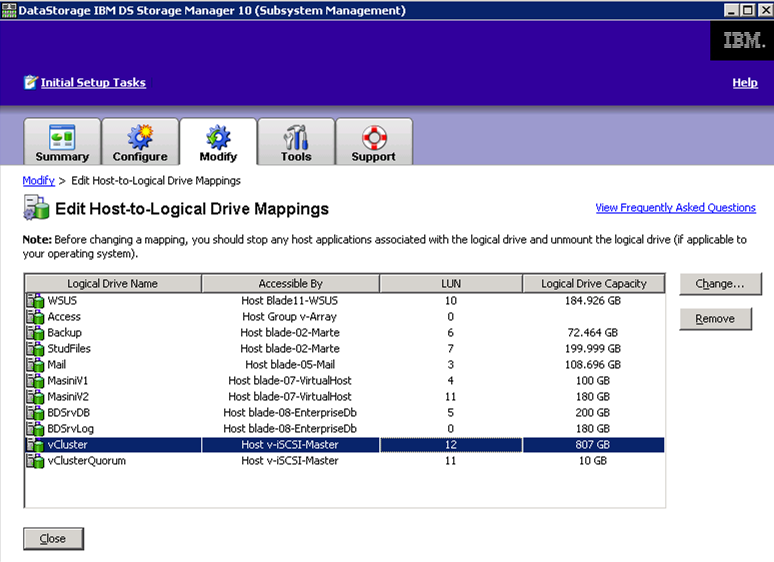Click the vClusterQuorum drive icon
Viewport: 774px width, 562px height.
click(x=35, y=461)
